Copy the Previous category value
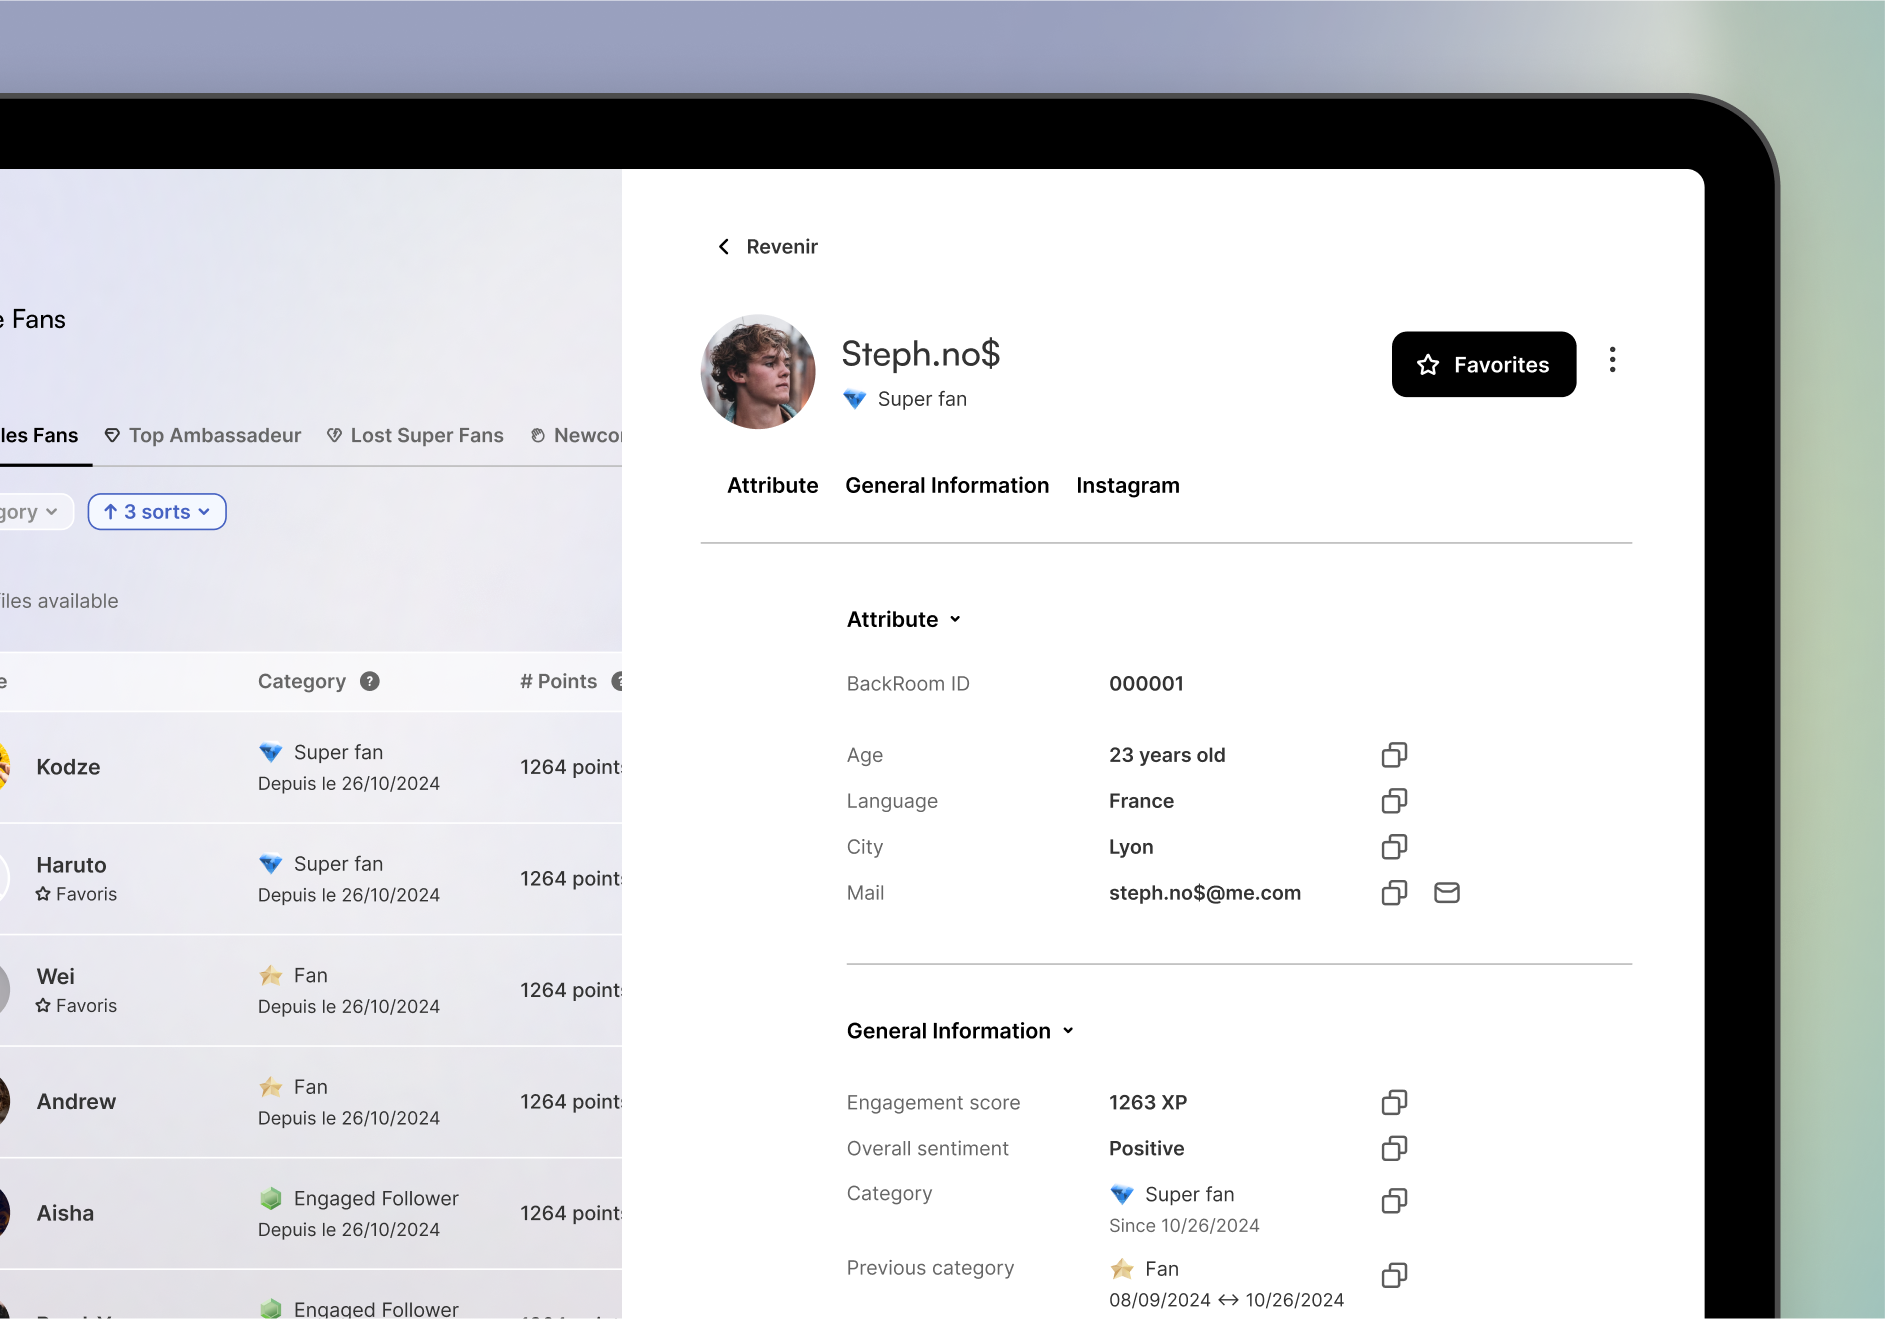The height and width of the screenshot is (1319, 1885). coord(1394,1275)
